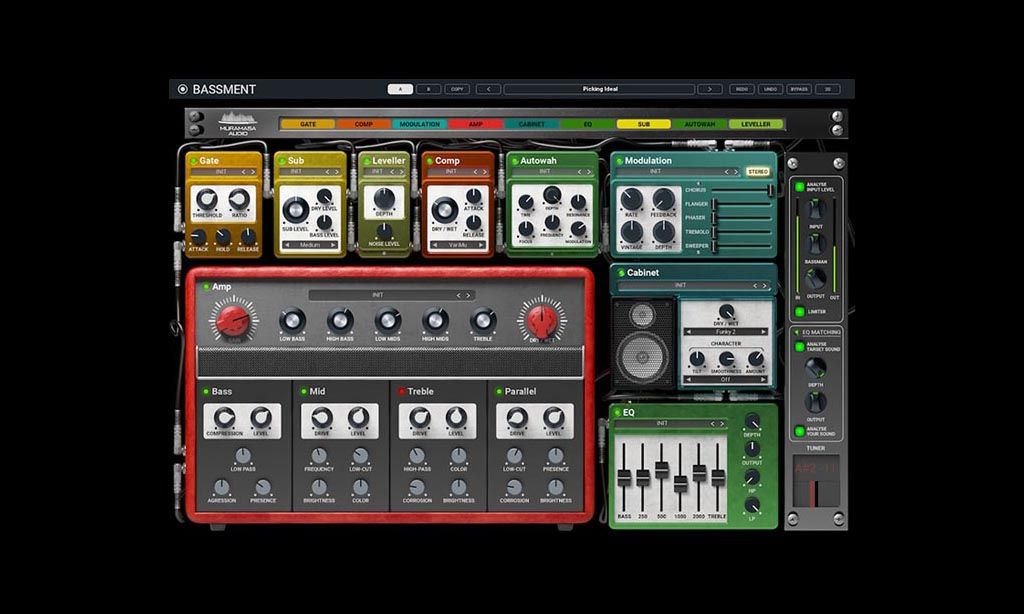
Task: Toggle the Gate pedal power LED
Action: [x=193, y=161]
